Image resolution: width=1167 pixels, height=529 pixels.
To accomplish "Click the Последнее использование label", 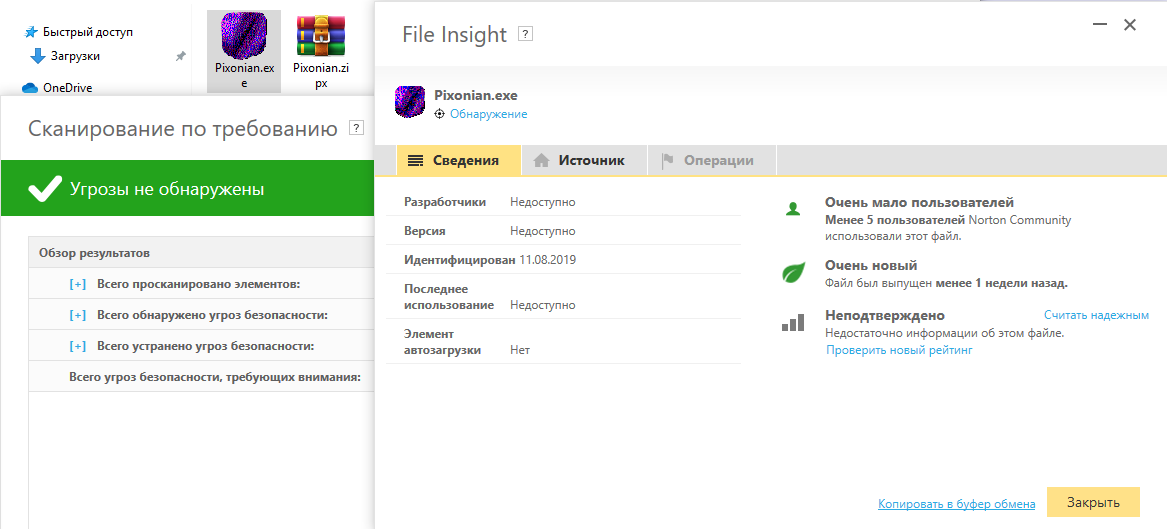I will point(450,297).
